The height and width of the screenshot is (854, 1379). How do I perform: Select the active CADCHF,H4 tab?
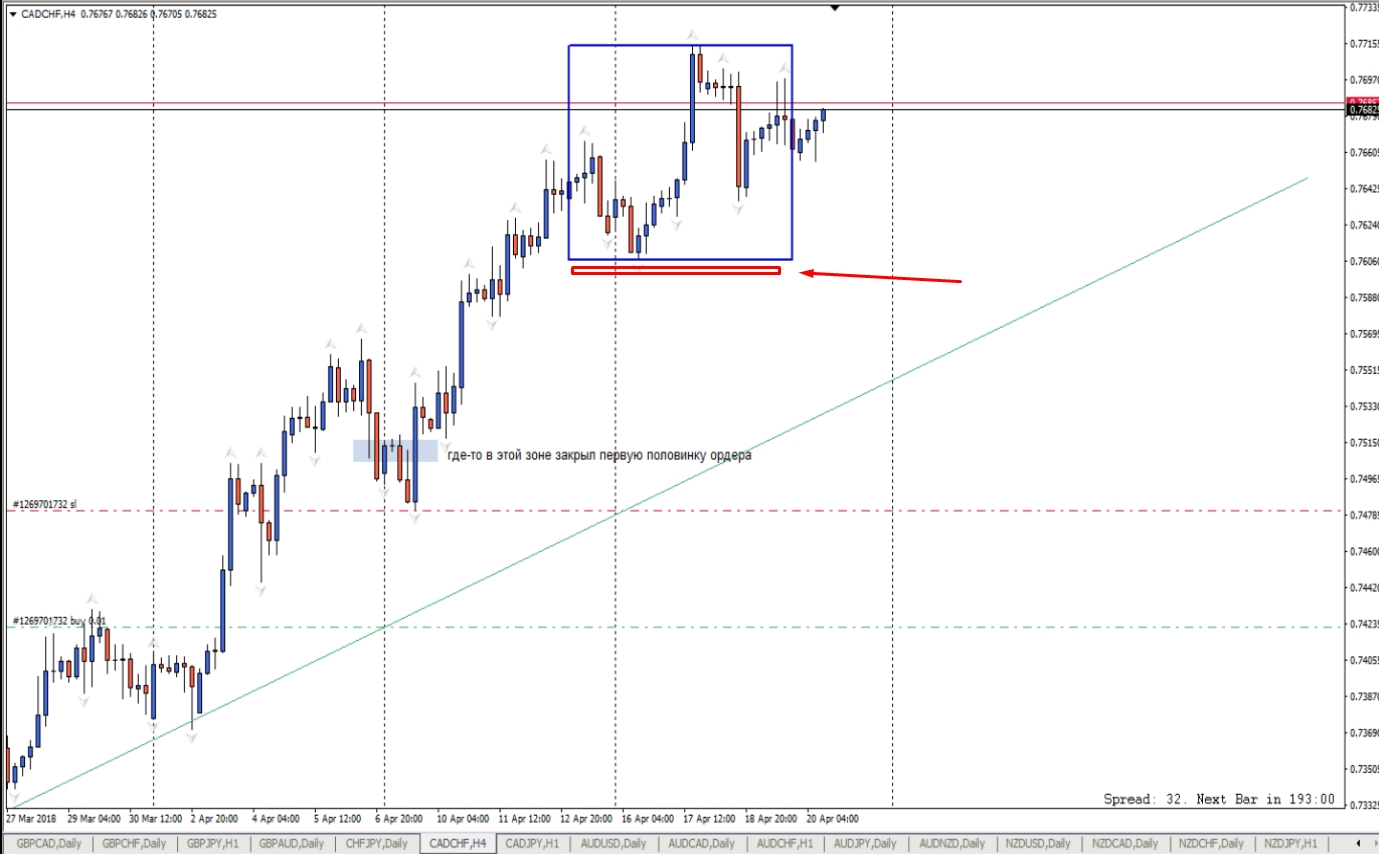458,843
